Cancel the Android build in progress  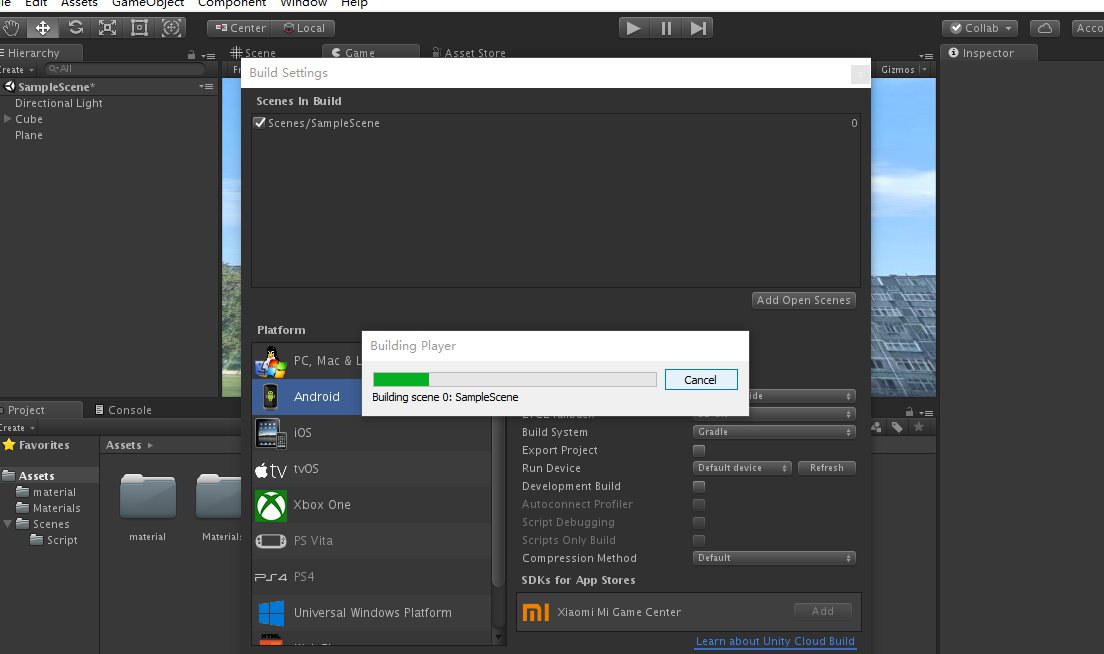[x=701, y=379]
